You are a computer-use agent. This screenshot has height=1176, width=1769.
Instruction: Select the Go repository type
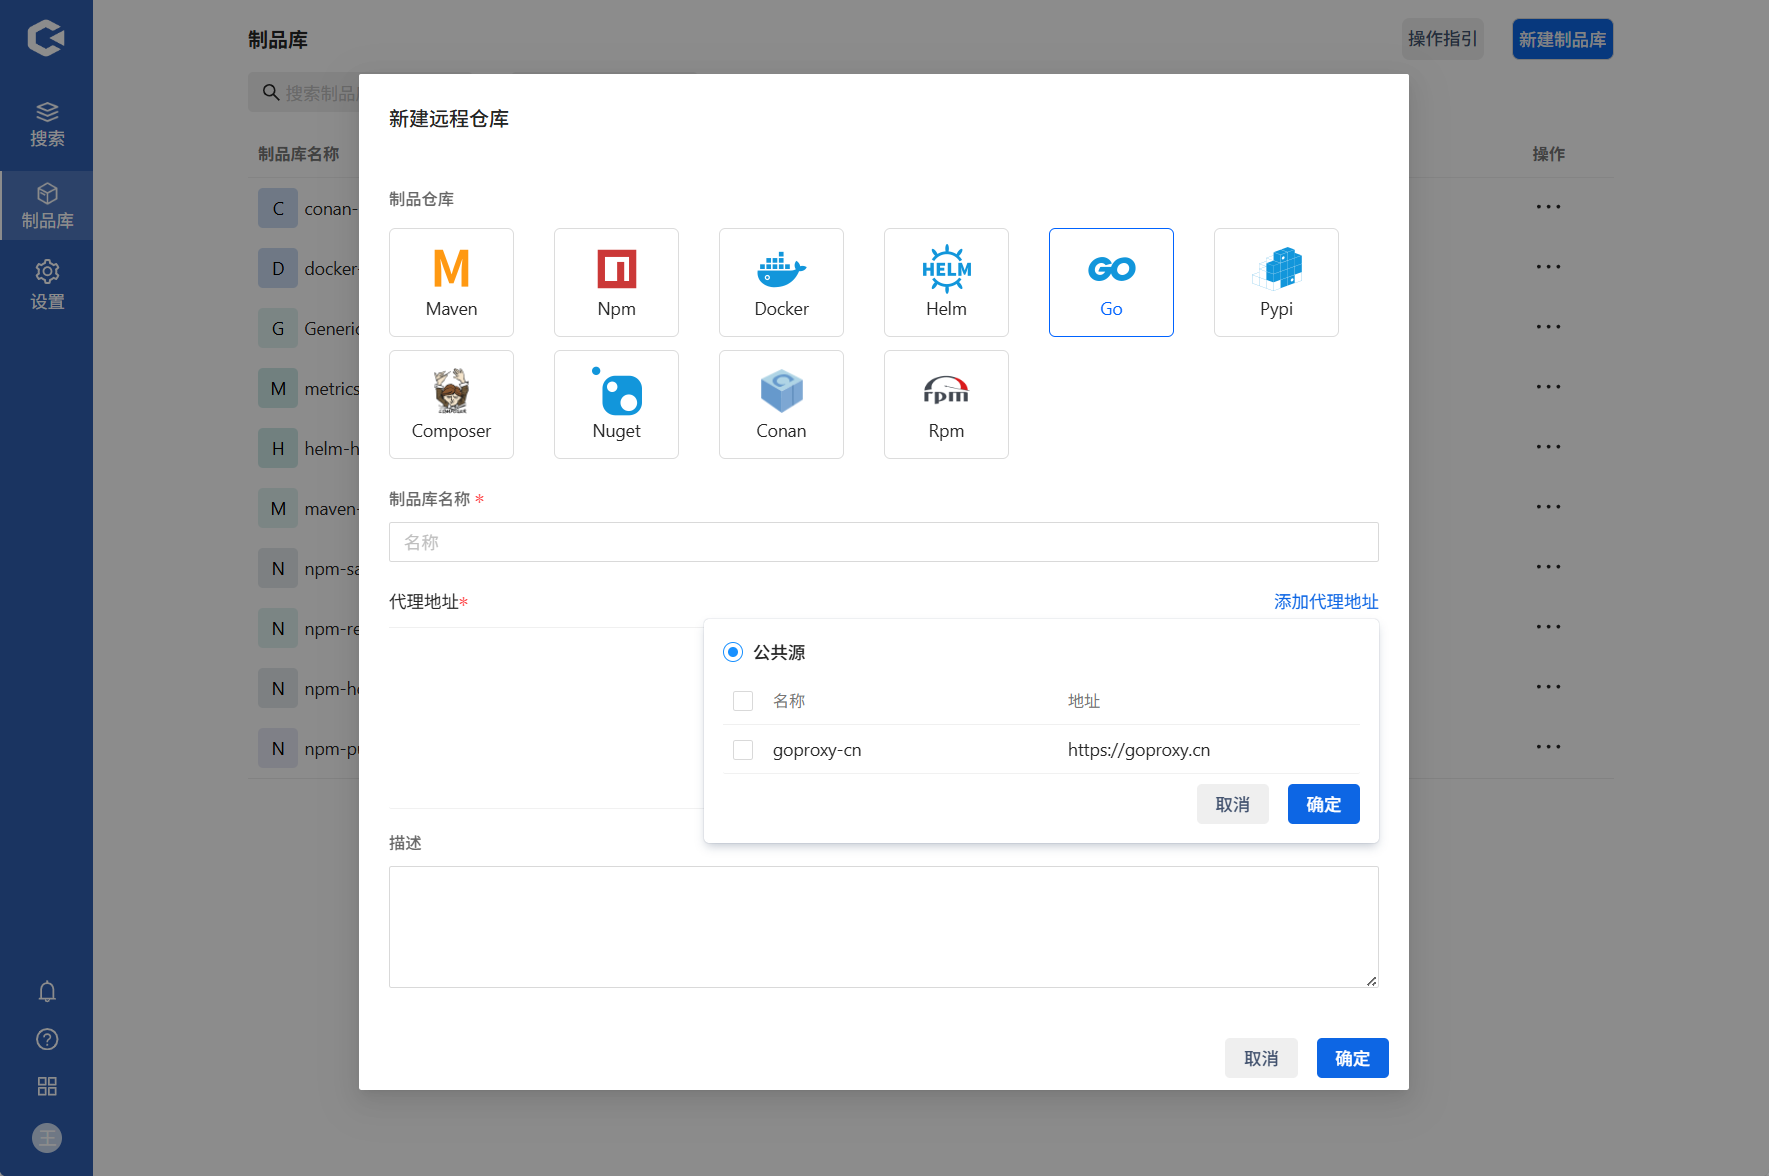[1111, 282]
